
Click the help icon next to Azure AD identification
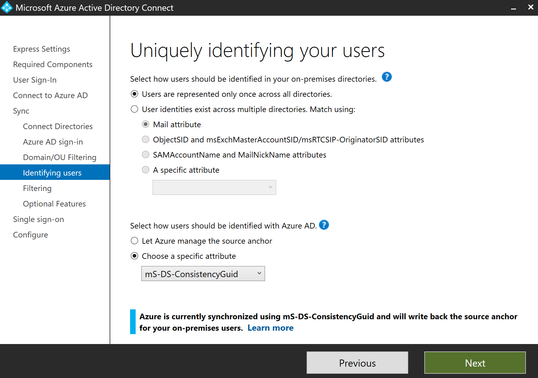pos(324,225)
